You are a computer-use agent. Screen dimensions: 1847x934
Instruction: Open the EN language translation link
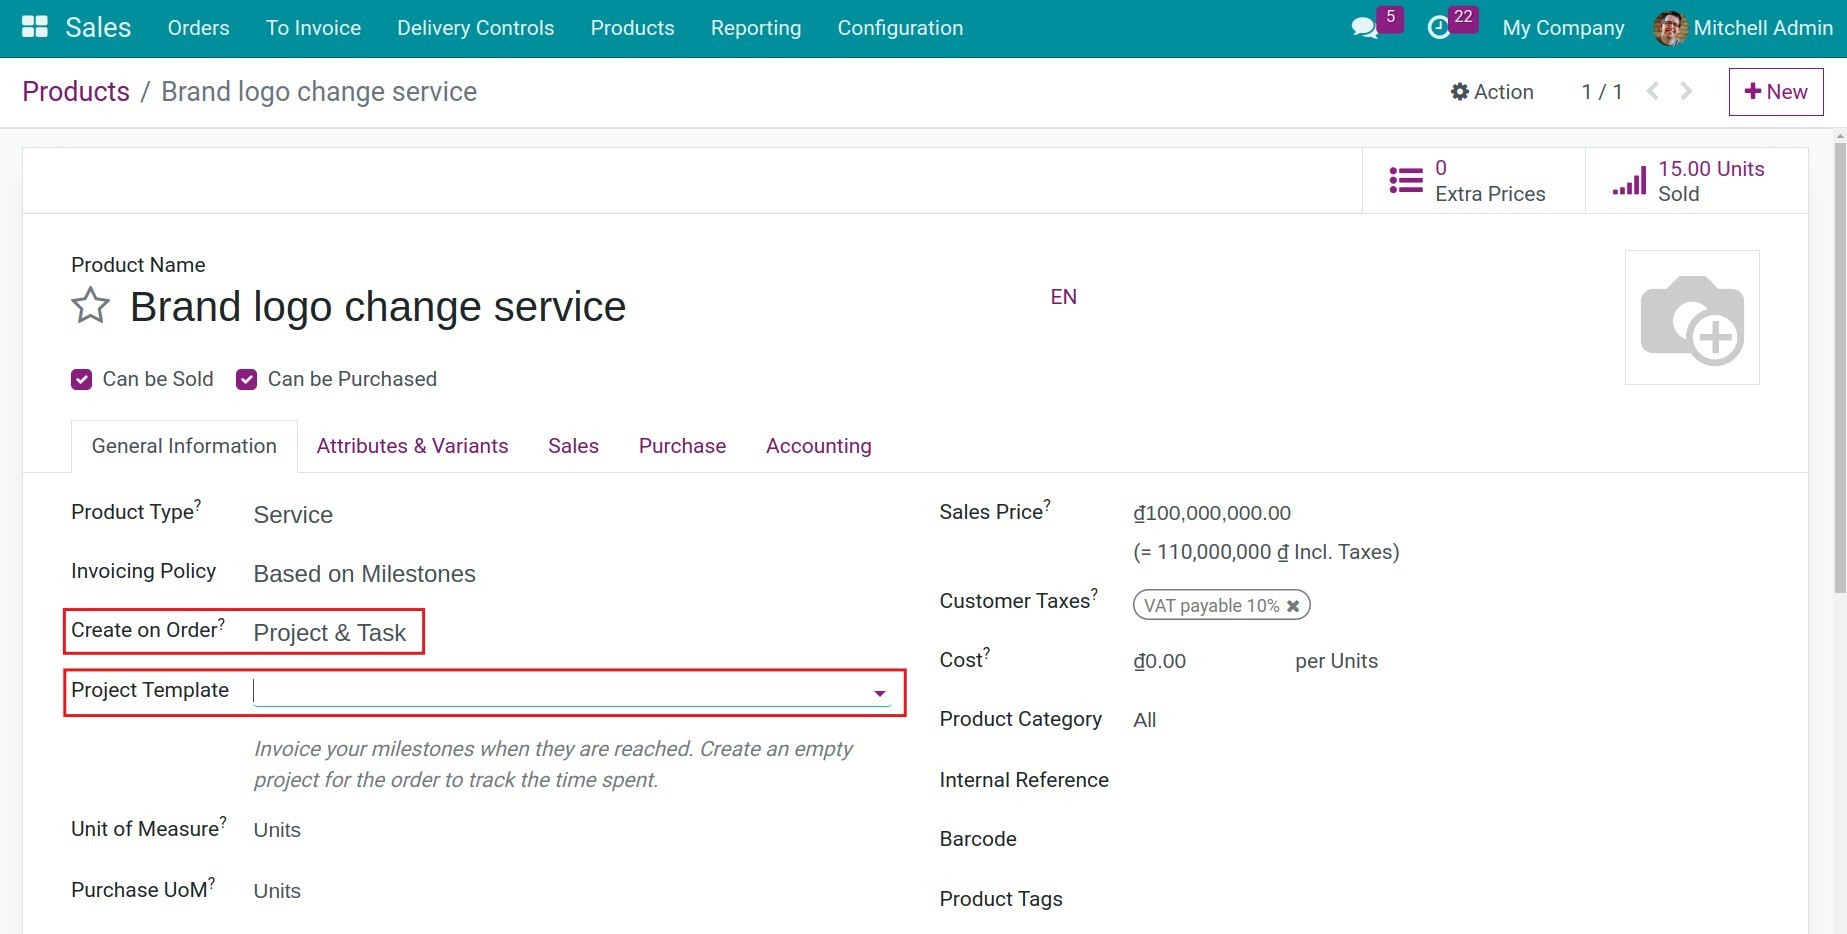(x=1063, y=296)
